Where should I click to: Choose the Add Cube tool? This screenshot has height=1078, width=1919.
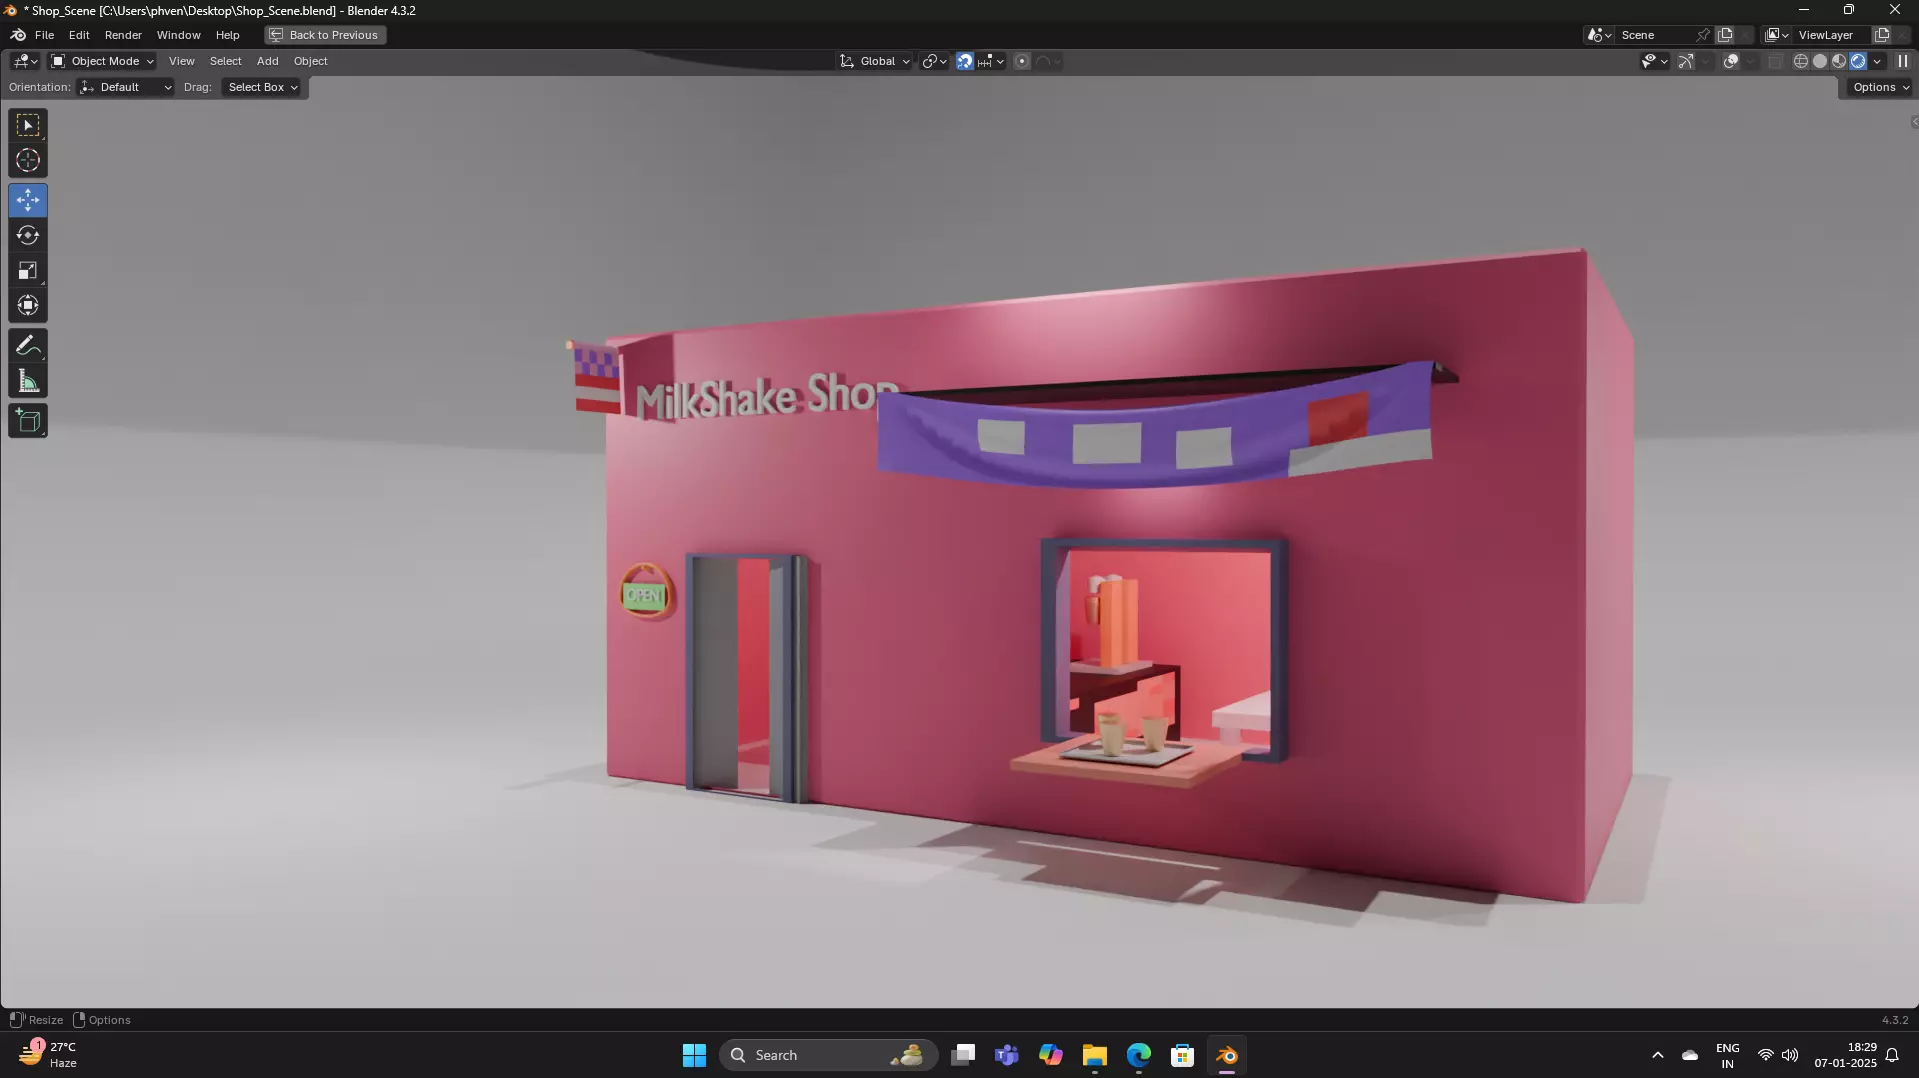[x=28, y=421]
